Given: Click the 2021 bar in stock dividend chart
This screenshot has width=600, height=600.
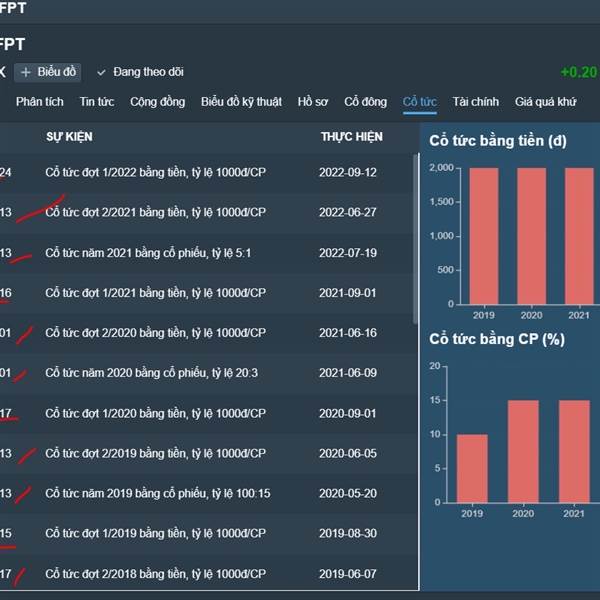Looking at the screenshot, I should point(574,452).
